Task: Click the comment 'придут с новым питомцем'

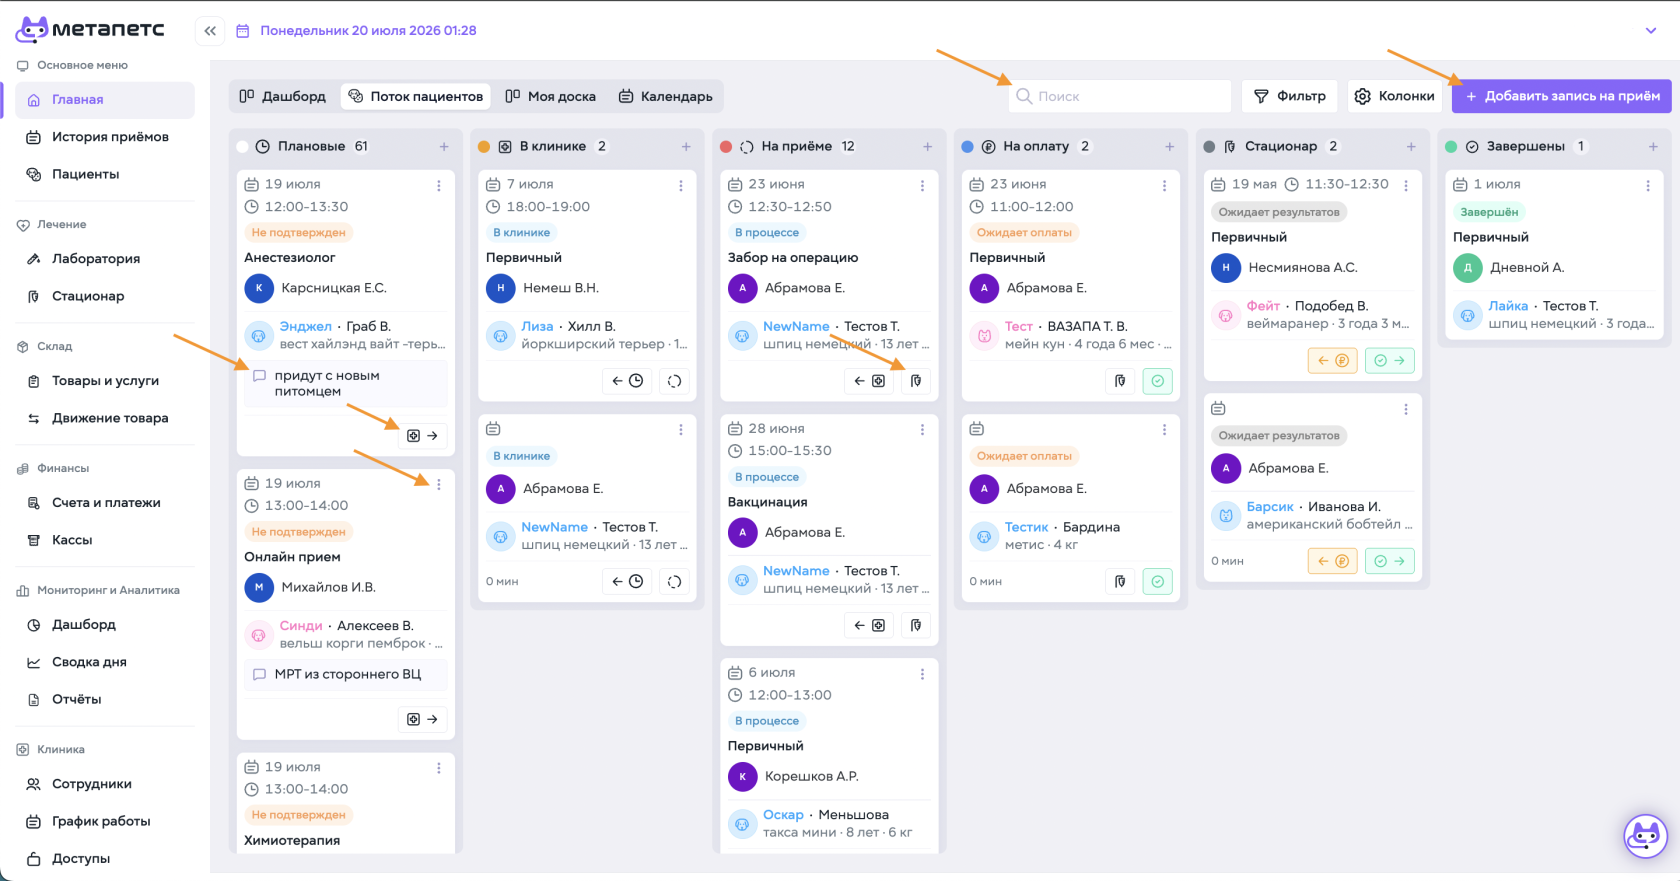Action: click(x=346, y=384)
